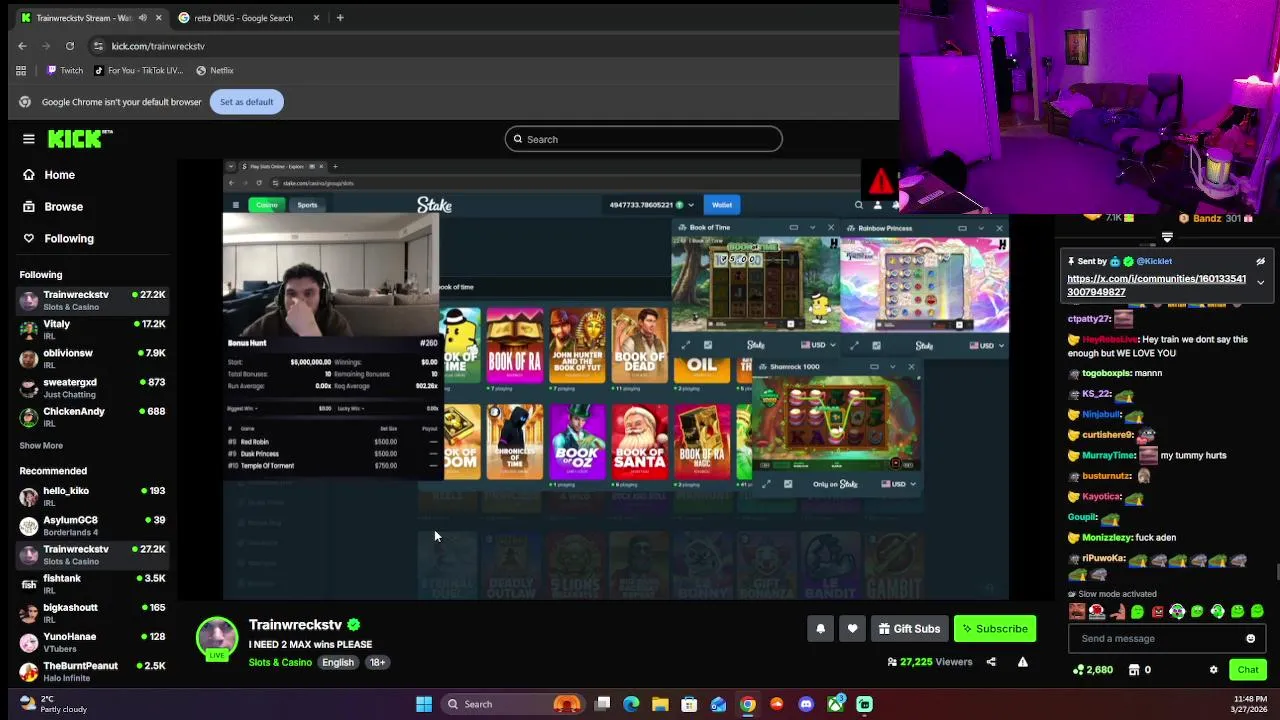
Task: Click the green Chat send button
Action: pos(1248,670)
